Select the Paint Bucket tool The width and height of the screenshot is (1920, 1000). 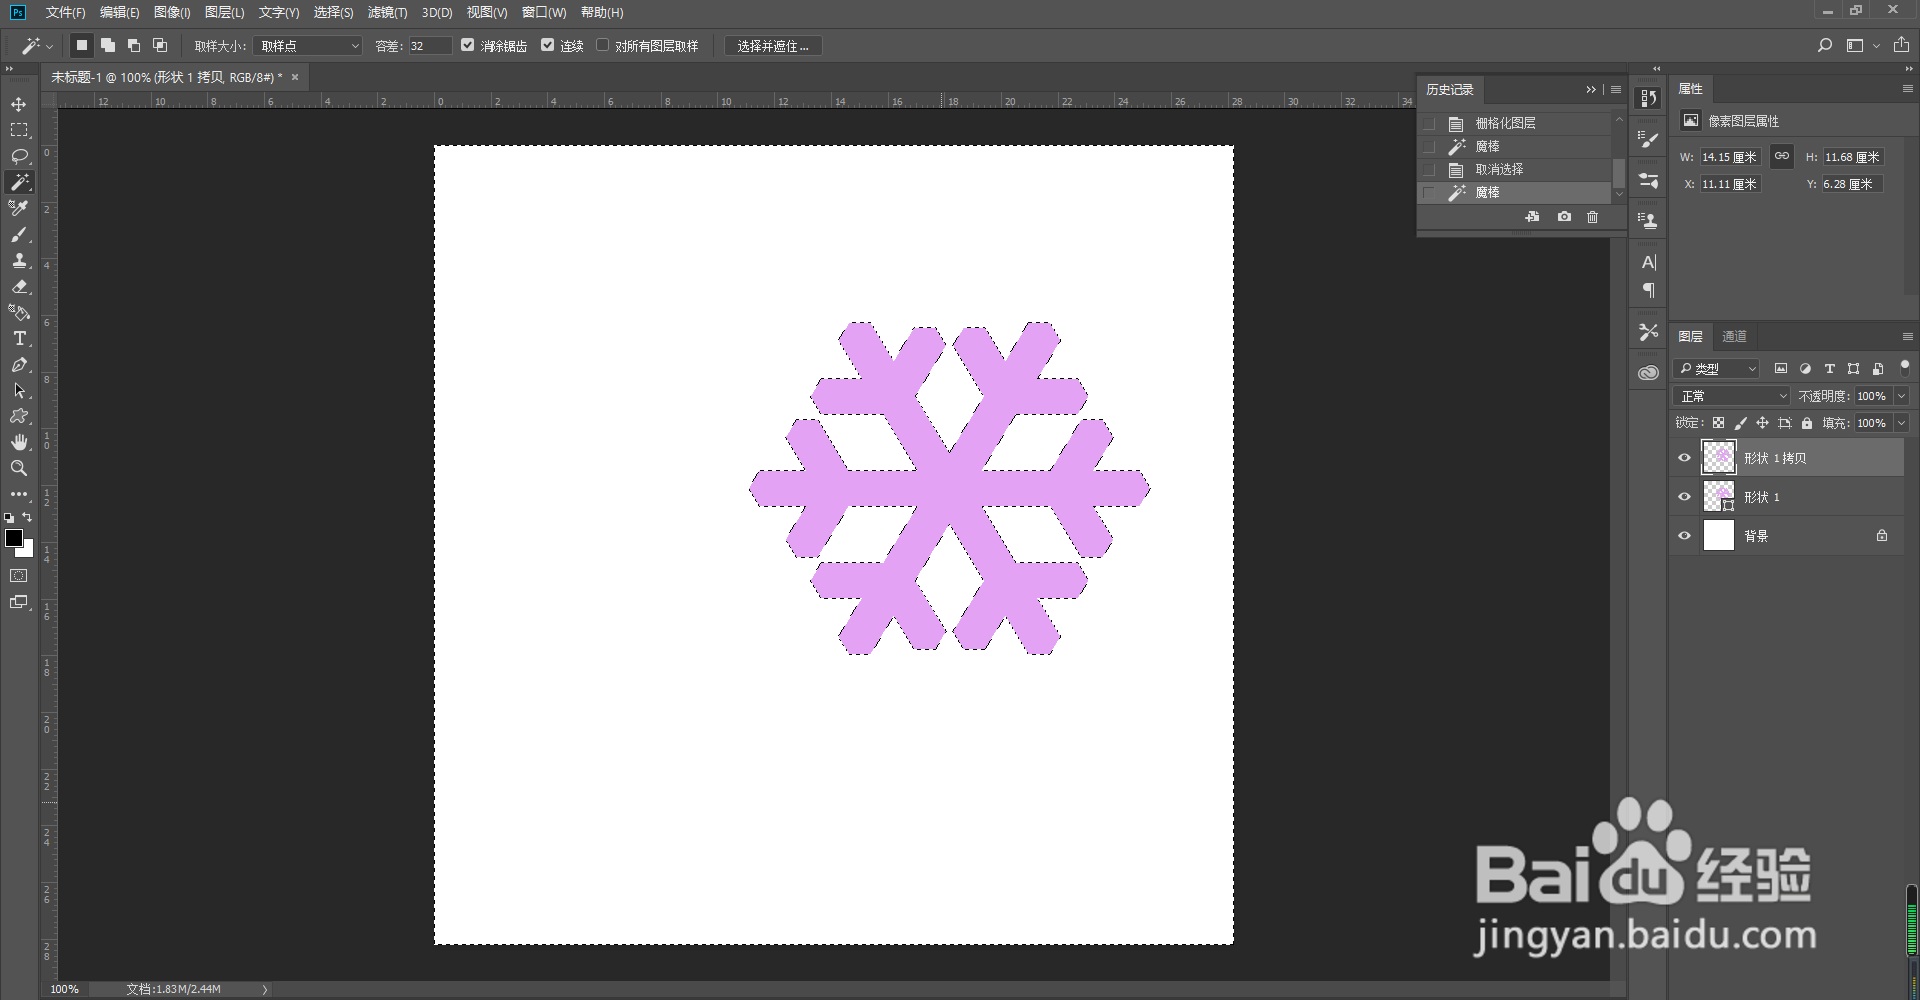click(x=19, y=312)
